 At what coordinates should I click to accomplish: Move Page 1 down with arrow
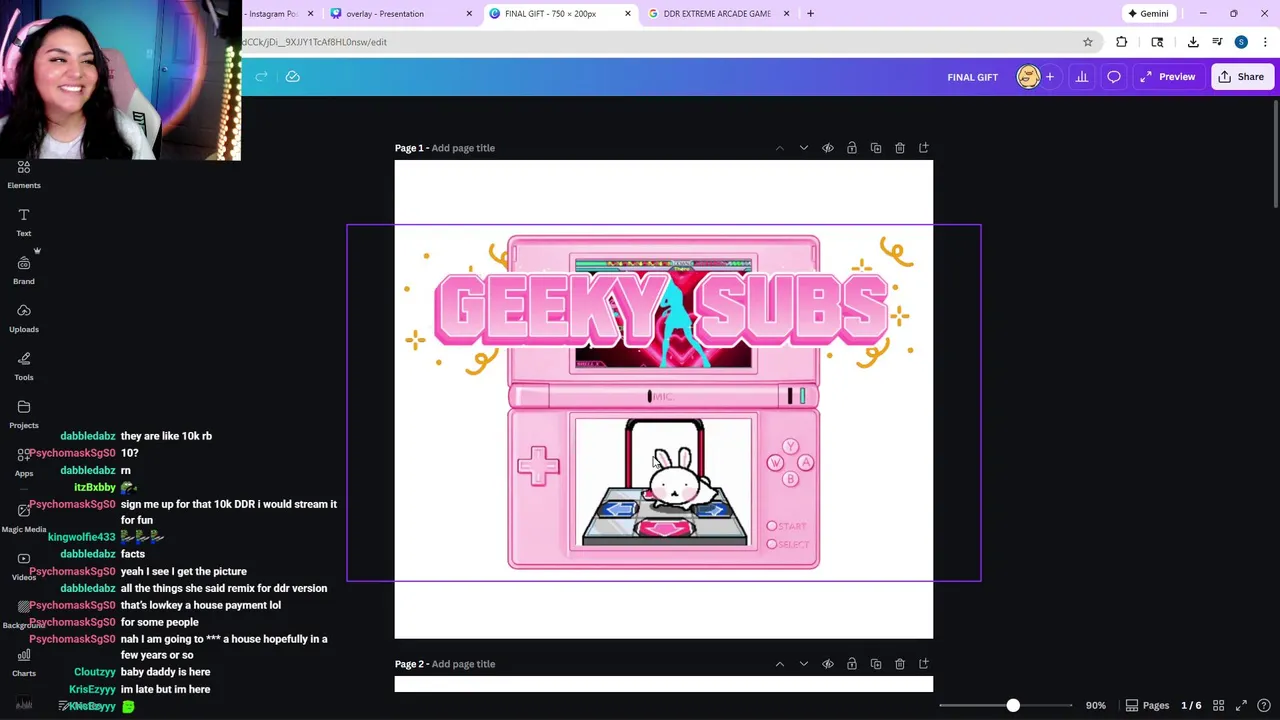coord(804,148)
